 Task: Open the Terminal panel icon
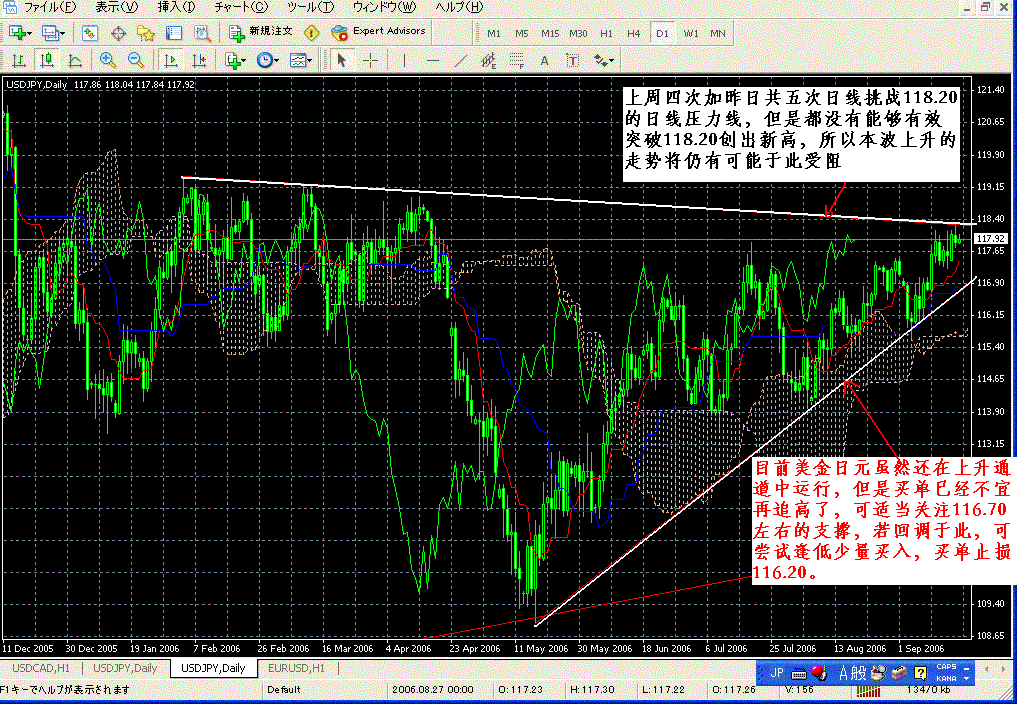pyautogui.click(x=174, y=33)
